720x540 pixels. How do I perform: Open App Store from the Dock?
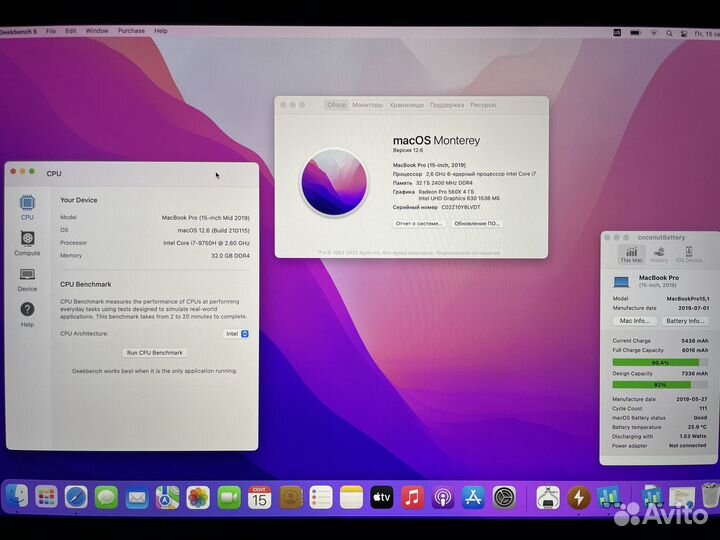click(x=473, y=497)
